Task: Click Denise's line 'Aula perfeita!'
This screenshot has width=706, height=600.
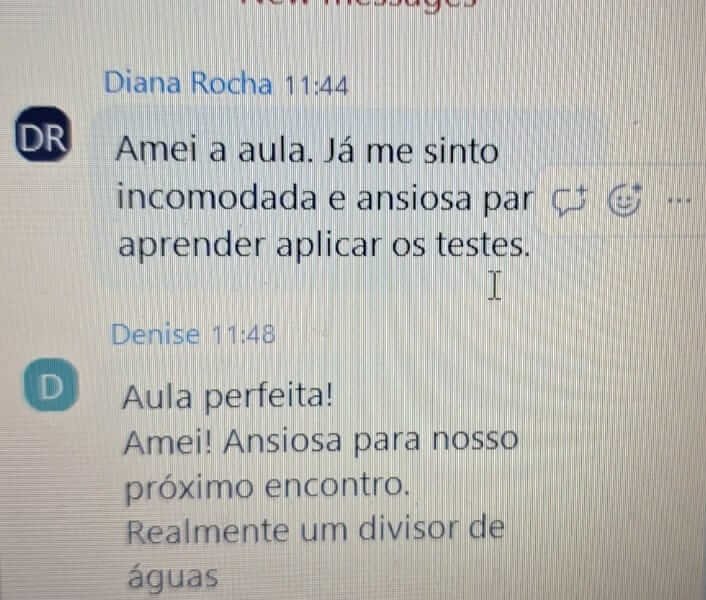Action: 228,397
